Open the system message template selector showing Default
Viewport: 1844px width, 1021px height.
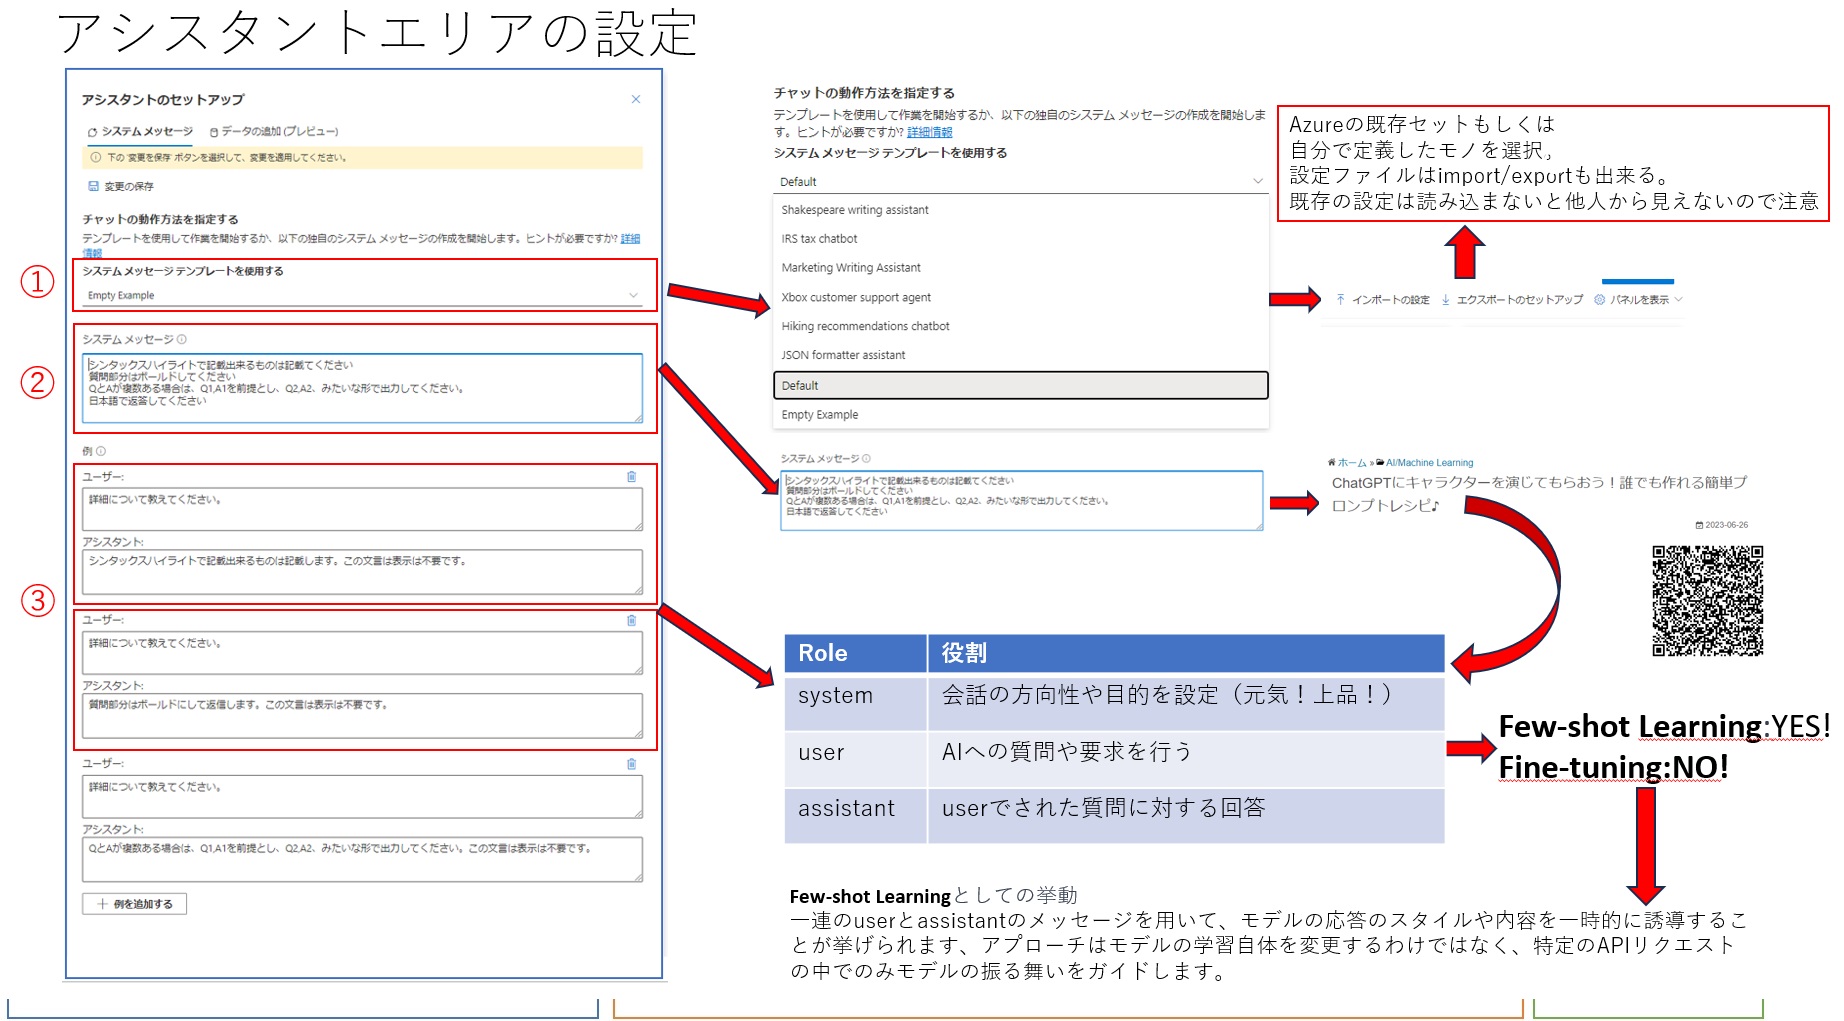pyautogui.click(x=1018, y=182)
